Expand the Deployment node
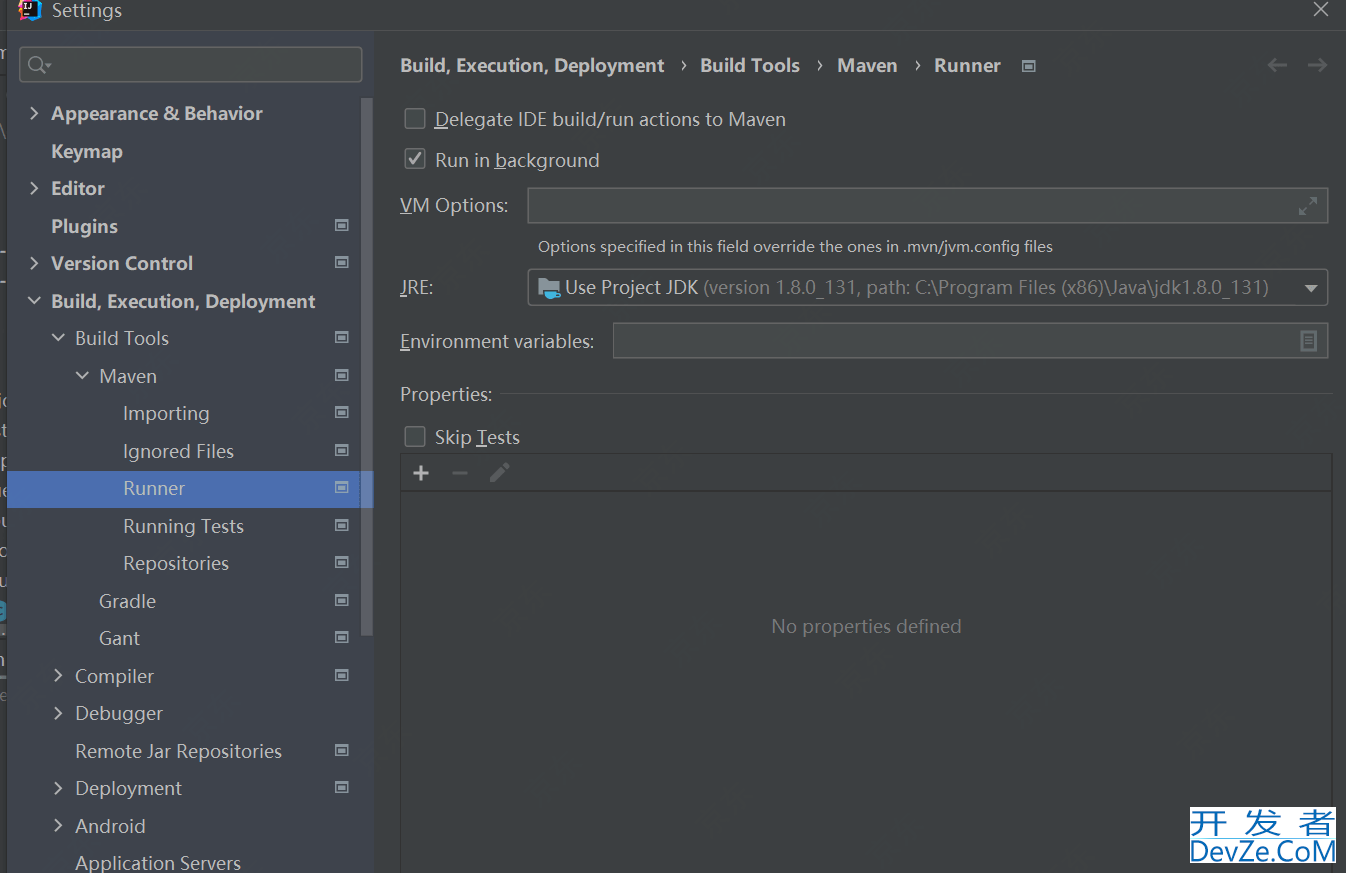Screen dimensions: 1346x873 (x=58, y=788)
